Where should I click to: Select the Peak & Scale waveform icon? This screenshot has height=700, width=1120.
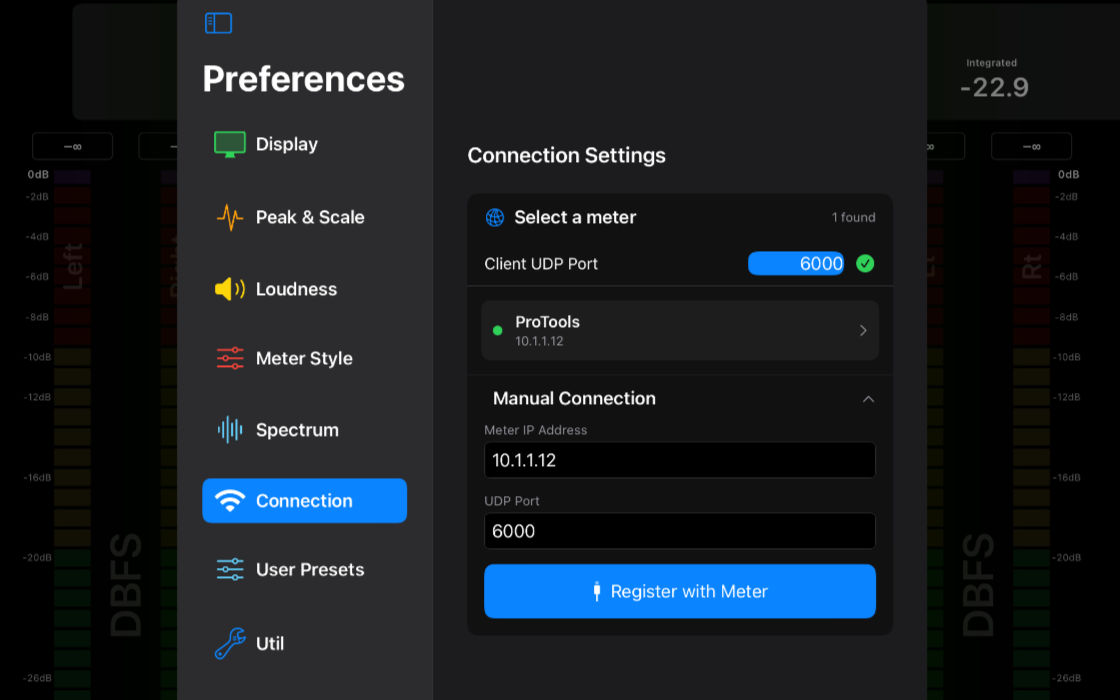click(x=230, y=217)
